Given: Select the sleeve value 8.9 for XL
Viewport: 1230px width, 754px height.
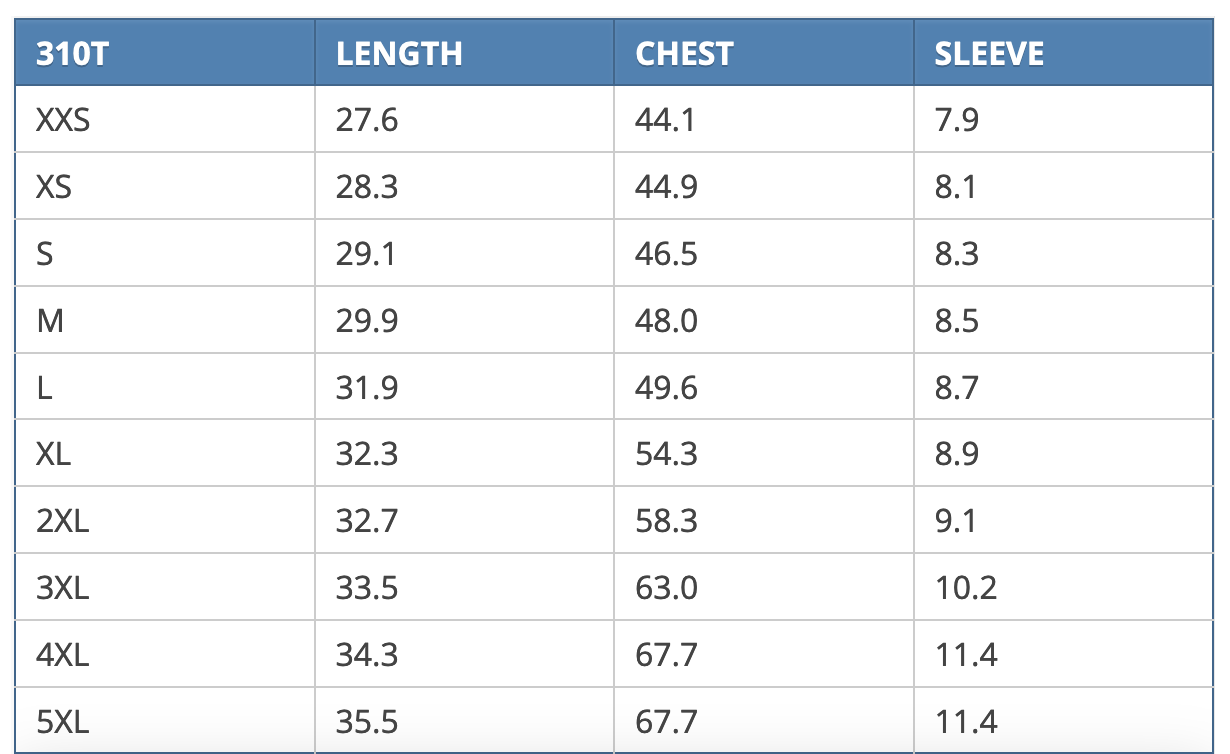Looking at the screenshot, I should pos(957,454).
